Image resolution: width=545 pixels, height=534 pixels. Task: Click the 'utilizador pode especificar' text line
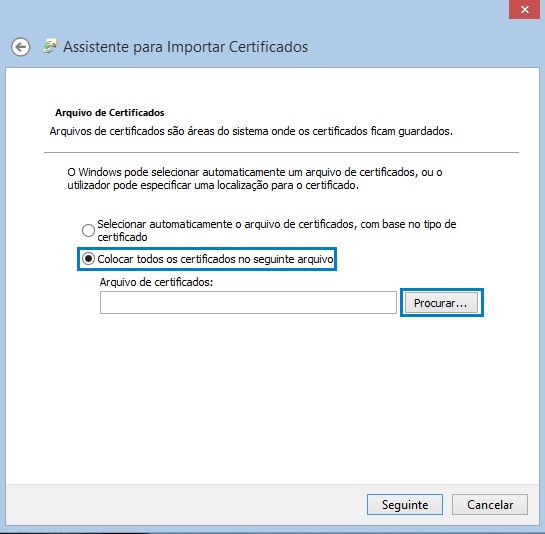tap(213, 185)
